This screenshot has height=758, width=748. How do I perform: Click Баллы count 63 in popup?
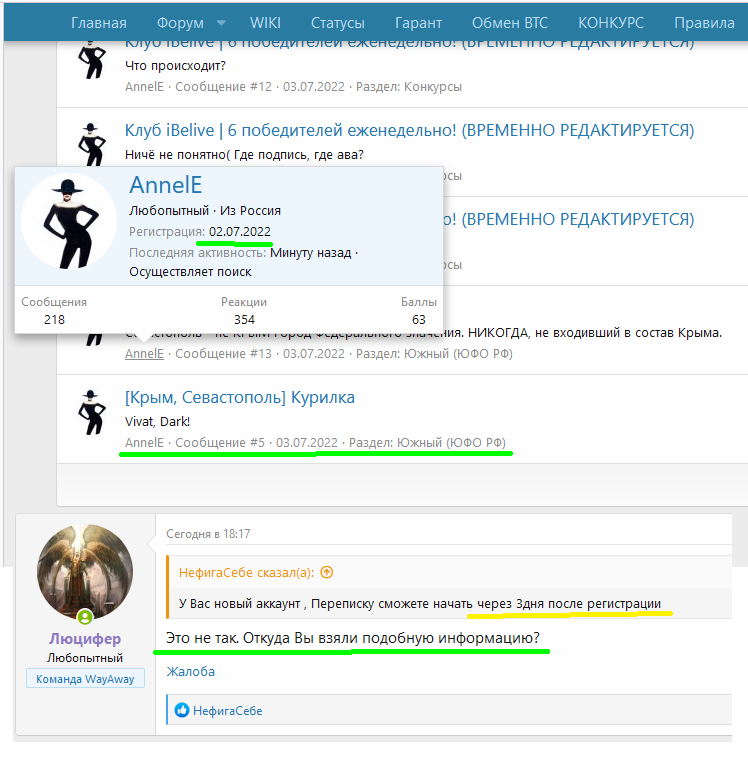pyautogui.click(x=419, y=320)
